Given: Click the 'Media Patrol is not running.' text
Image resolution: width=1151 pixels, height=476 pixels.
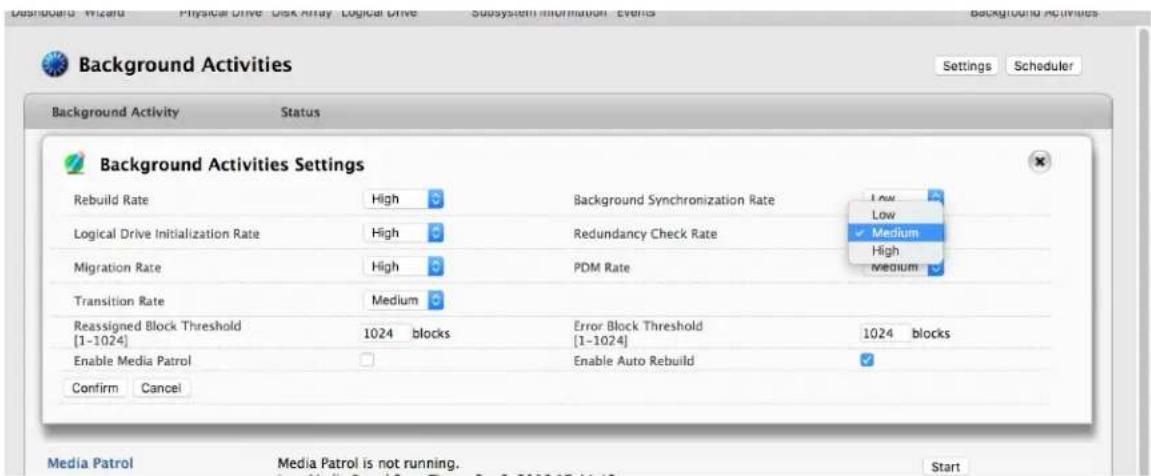Looking at the screenshot, I should tap(368, 464).
